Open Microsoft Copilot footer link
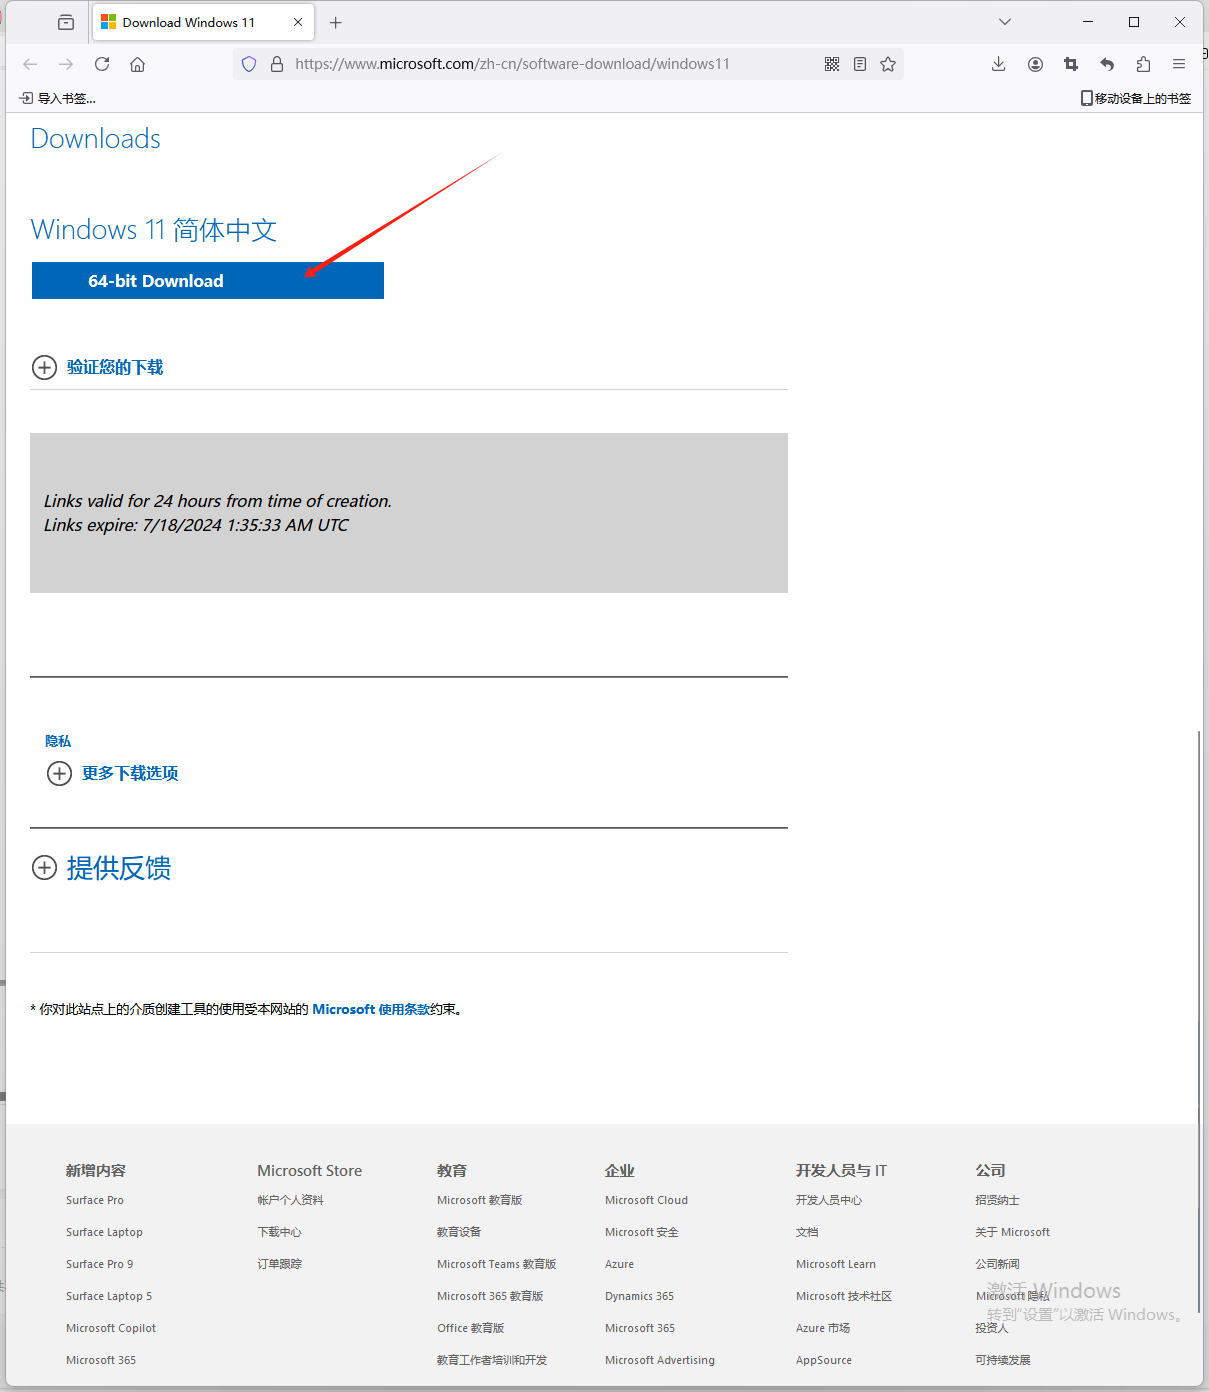This screenshot has width=1209, height=1392. [111, 1328]
